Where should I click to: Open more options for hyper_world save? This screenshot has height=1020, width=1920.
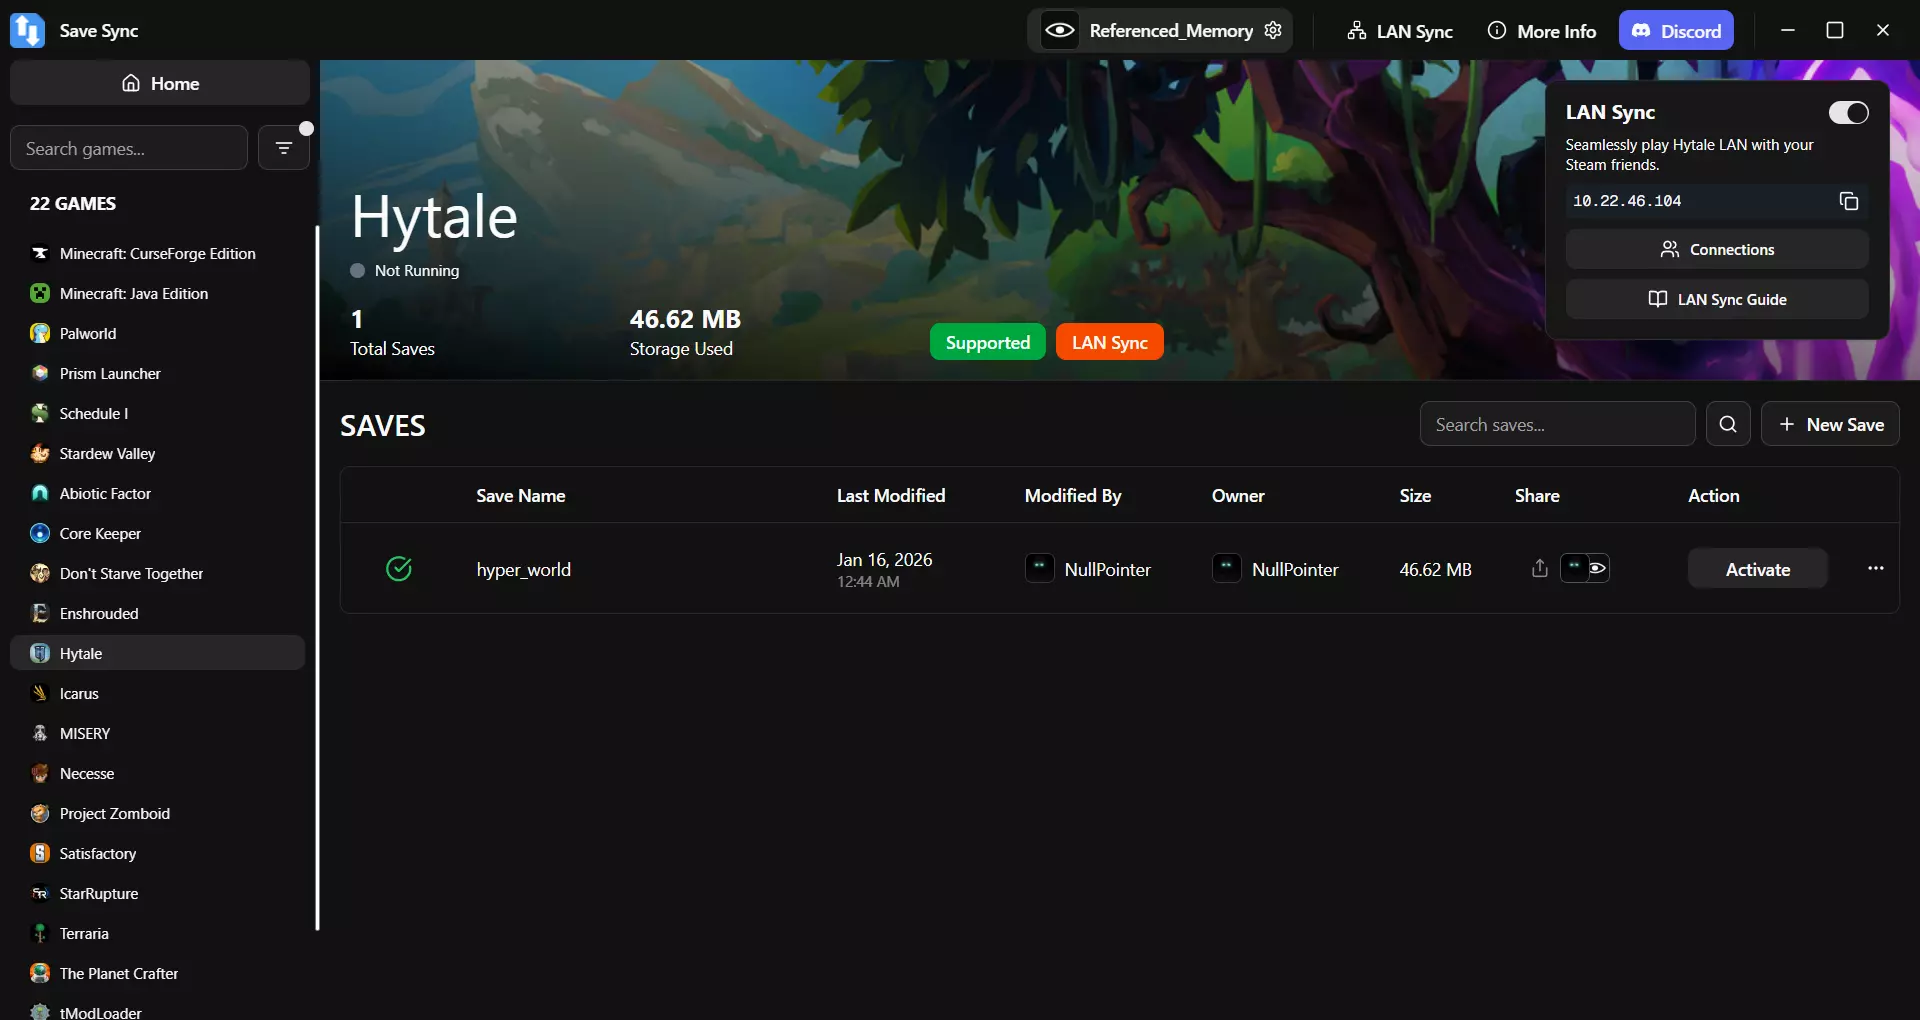tap(1876, 568)
